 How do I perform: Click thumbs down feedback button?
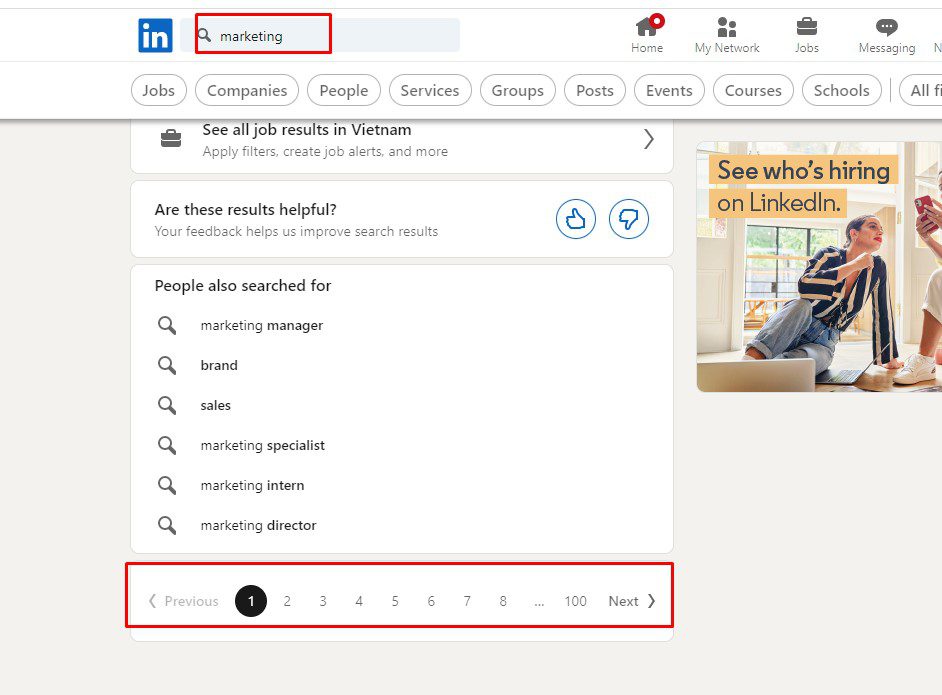(x=628, y=219)
